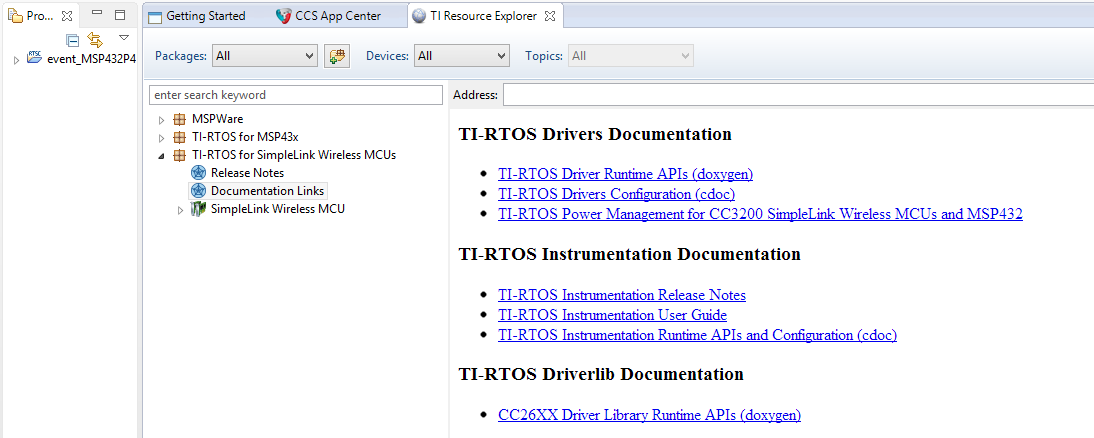This screenshot has height=438, width=1094.
Task: Open the Devices dropdown
Action: [x=462, y=56]
